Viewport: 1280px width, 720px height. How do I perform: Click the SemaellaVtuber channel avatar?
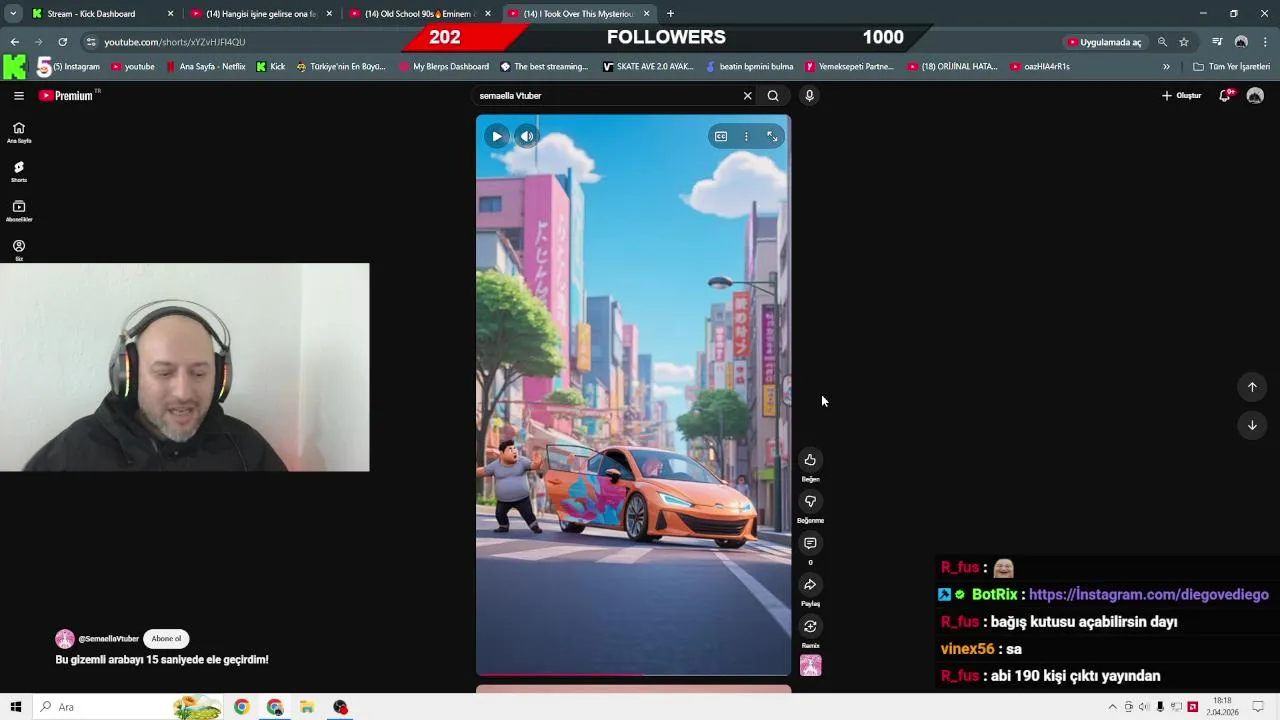pos(65,639)
